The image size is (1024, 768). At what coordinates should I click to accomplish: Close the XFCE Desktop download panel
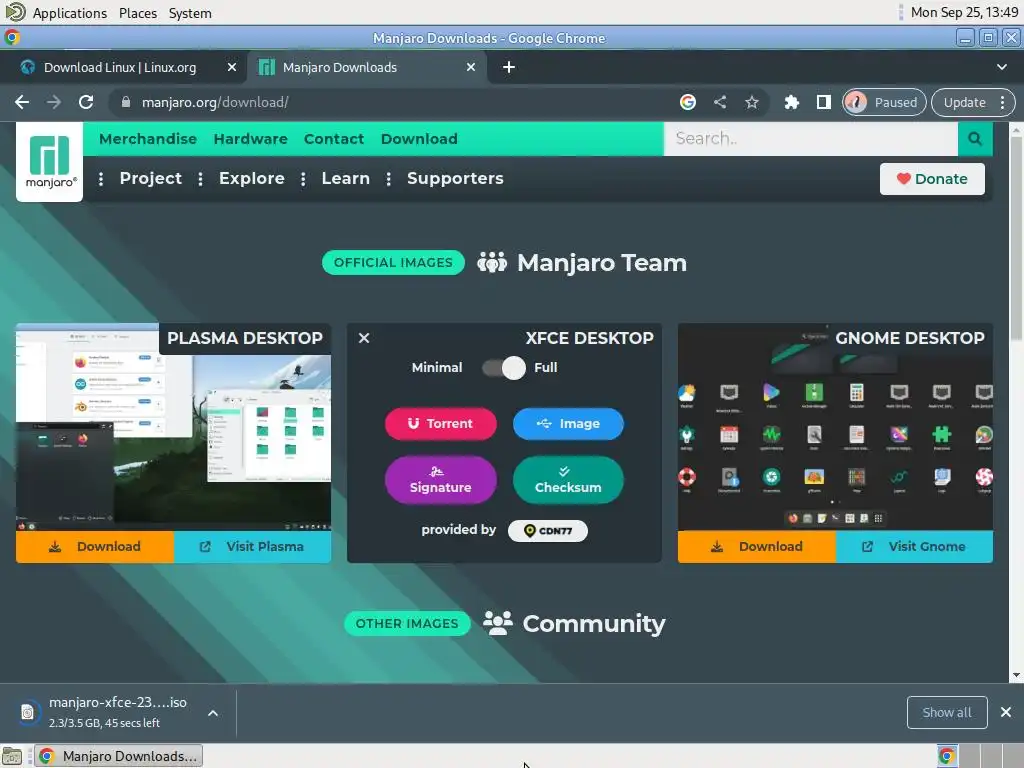[364, 338]
